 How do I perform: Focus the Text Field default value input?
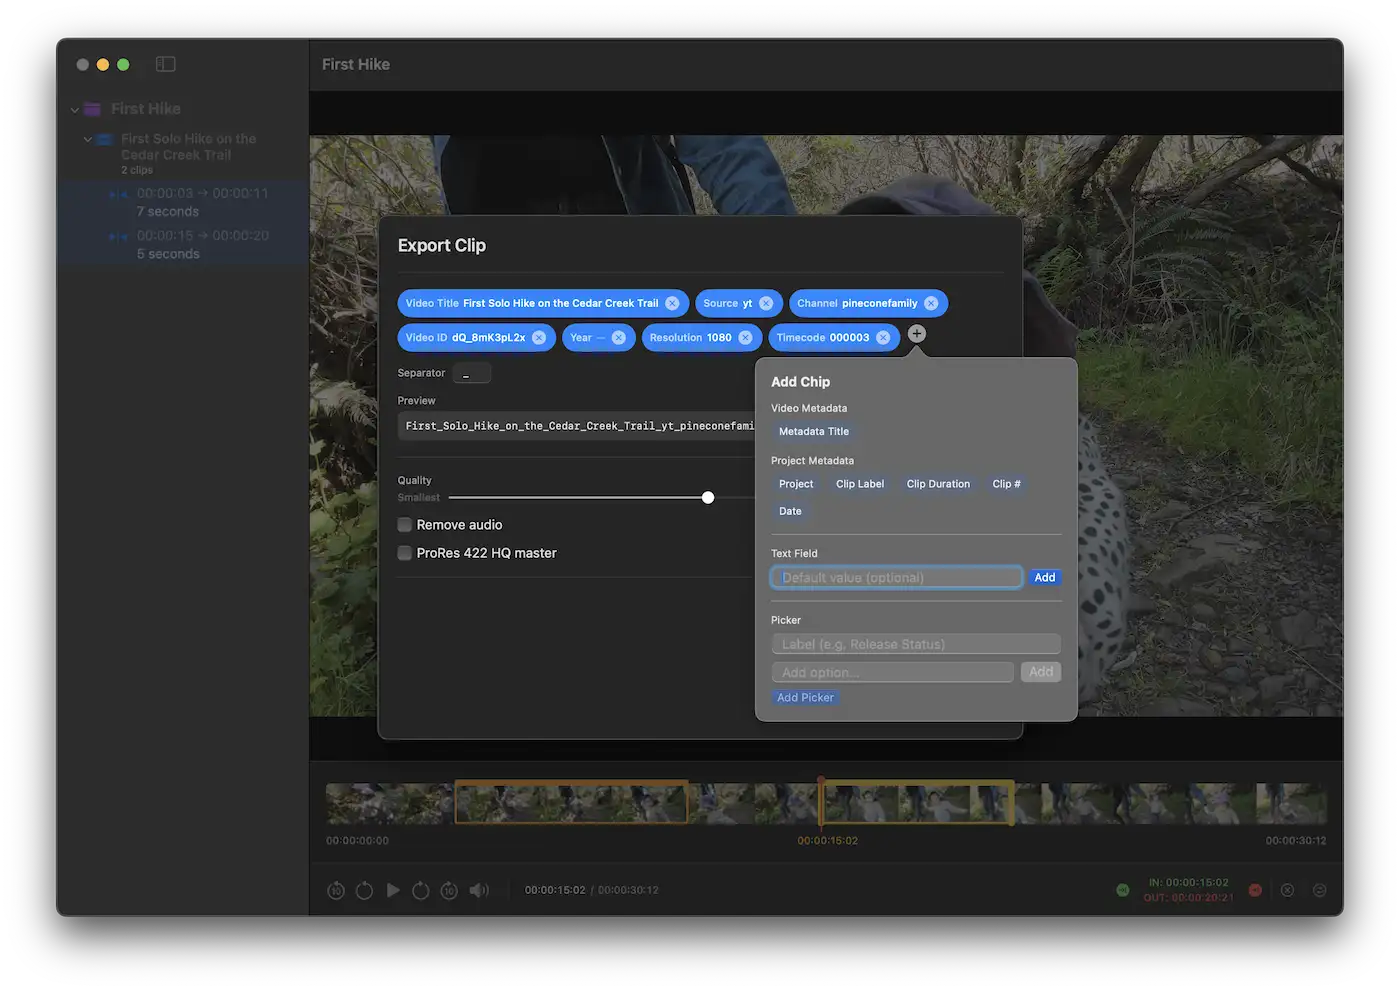tap(895, 578)
